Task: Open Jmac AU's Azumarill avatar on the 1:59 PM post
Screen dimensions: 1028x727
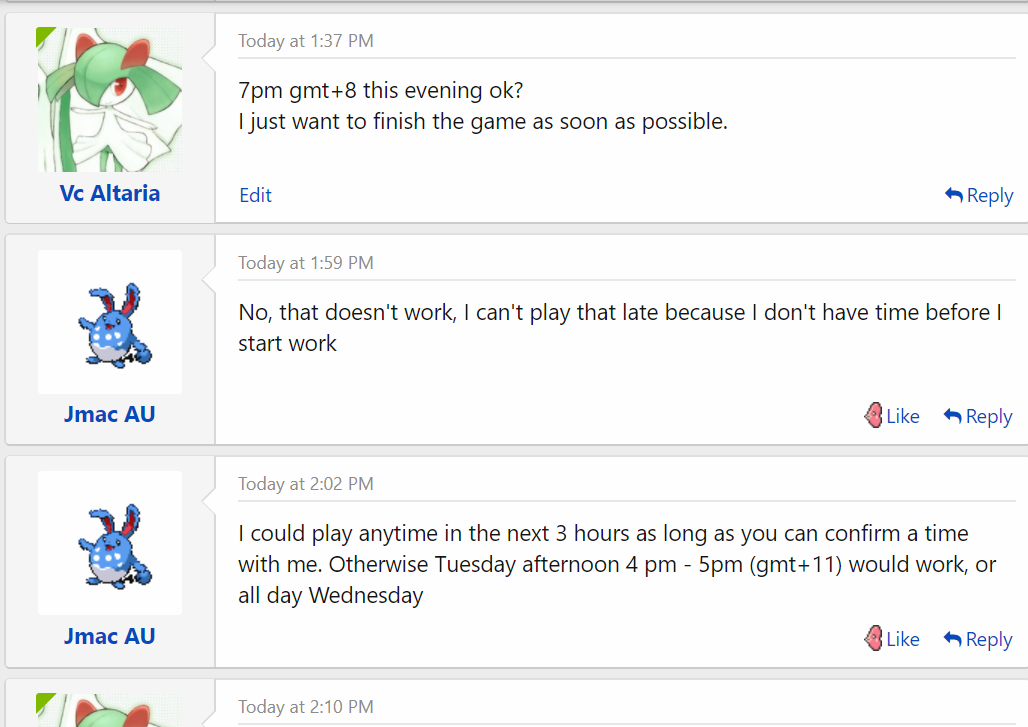Action: point(110,322)
